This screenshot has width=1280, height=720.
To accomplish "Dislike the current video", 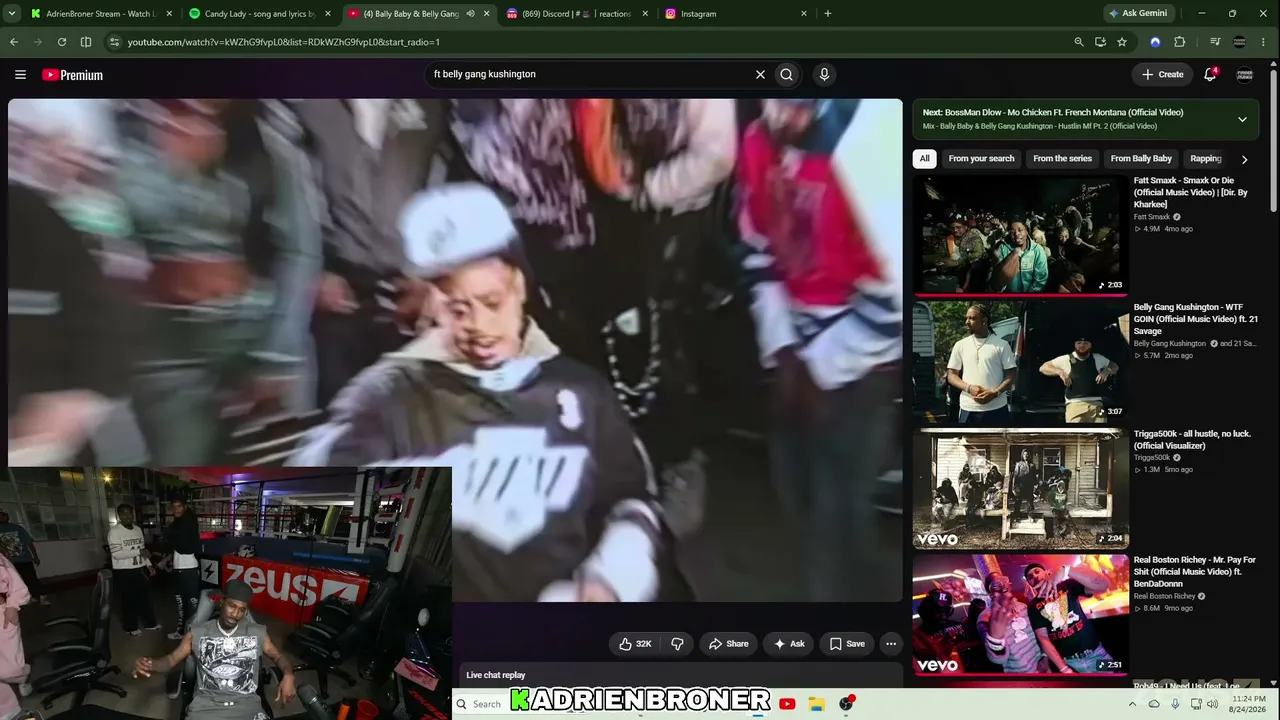I will click(677, 644).
